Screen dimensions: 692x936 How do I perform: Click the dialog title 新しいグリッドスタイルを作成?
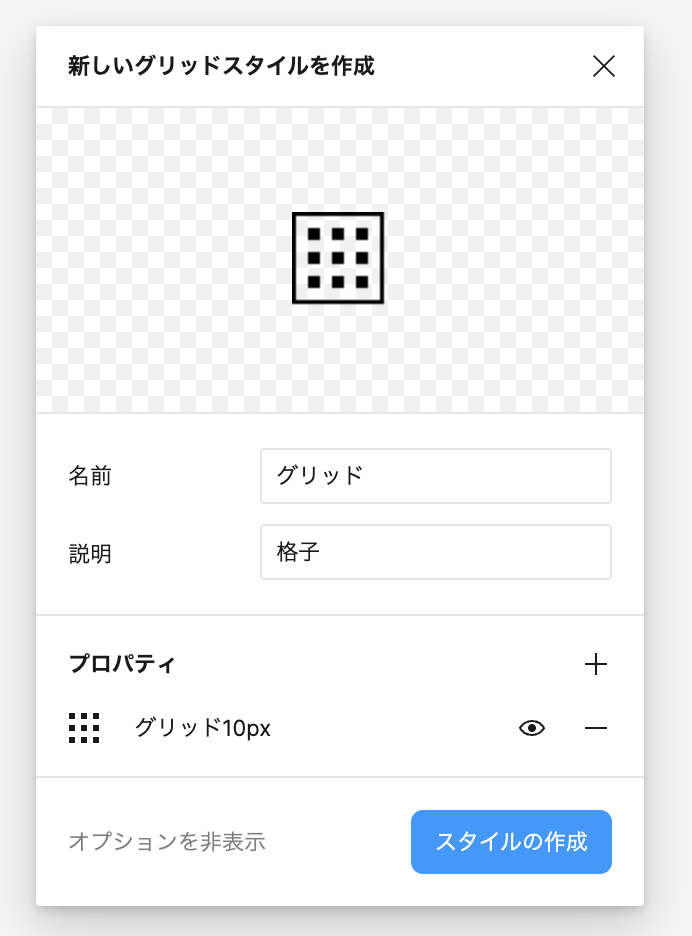(x=221, y=67)
